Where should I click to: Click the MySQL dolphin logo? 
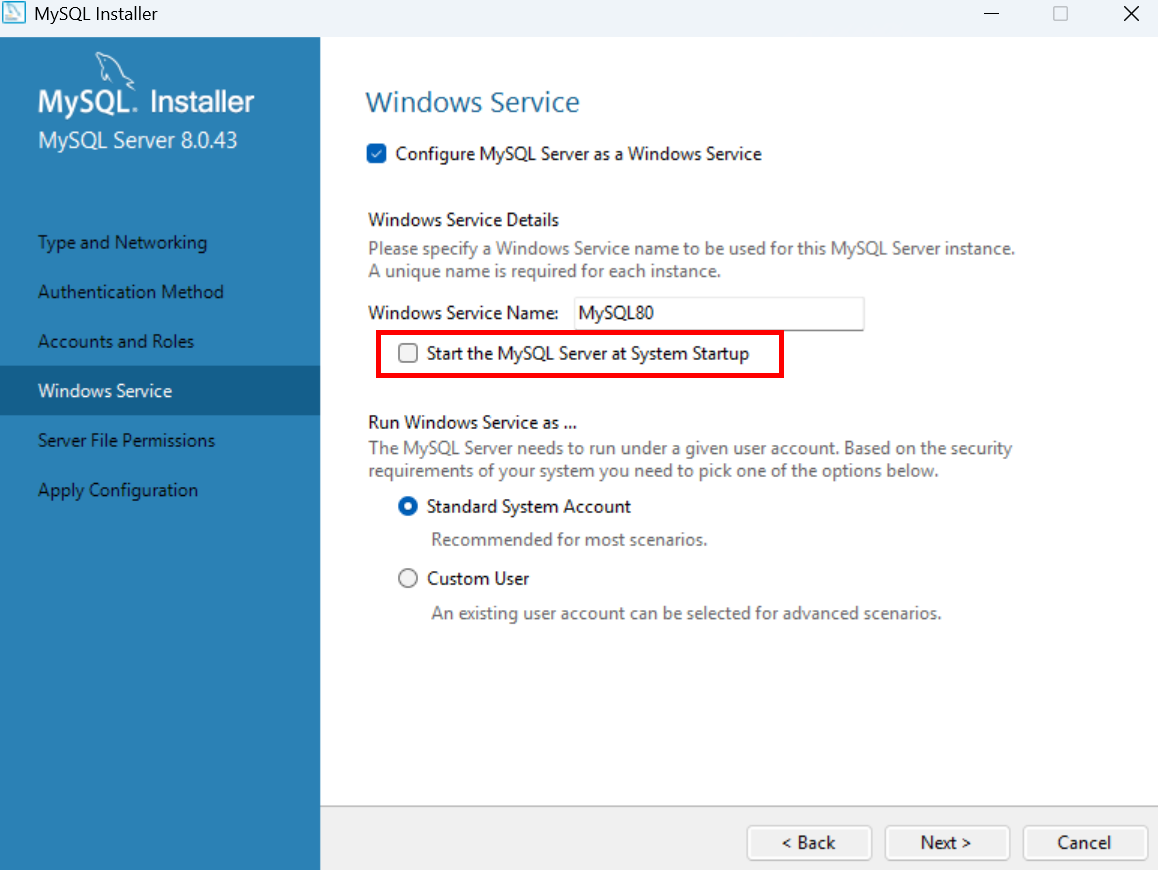(x=114, y=71)
